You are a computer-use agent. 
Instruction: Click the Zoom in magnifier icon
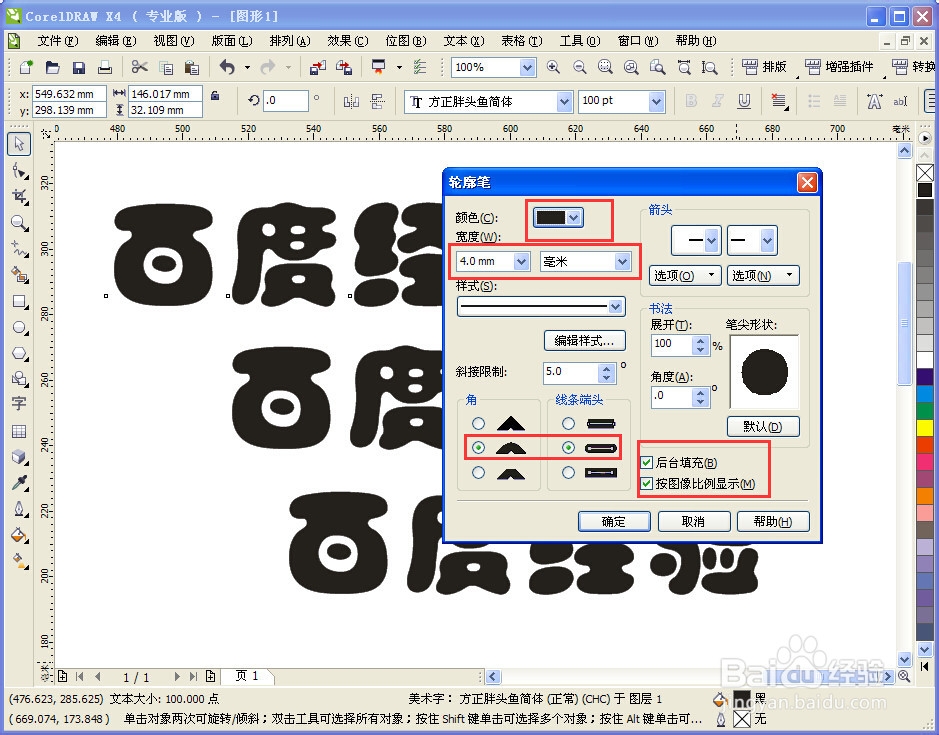[x=553, y=67]
